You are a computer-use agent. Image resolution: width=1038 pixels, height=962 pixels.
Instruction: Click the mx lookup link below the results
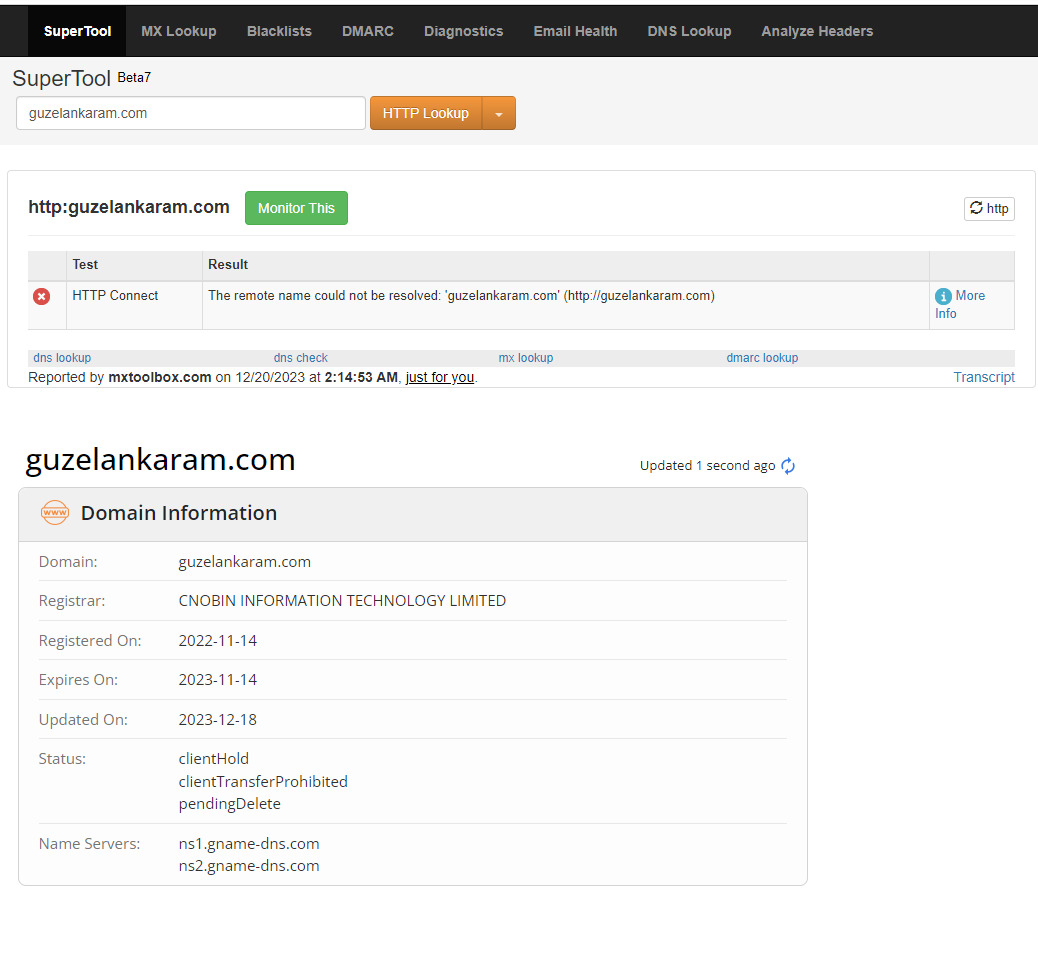525,357
